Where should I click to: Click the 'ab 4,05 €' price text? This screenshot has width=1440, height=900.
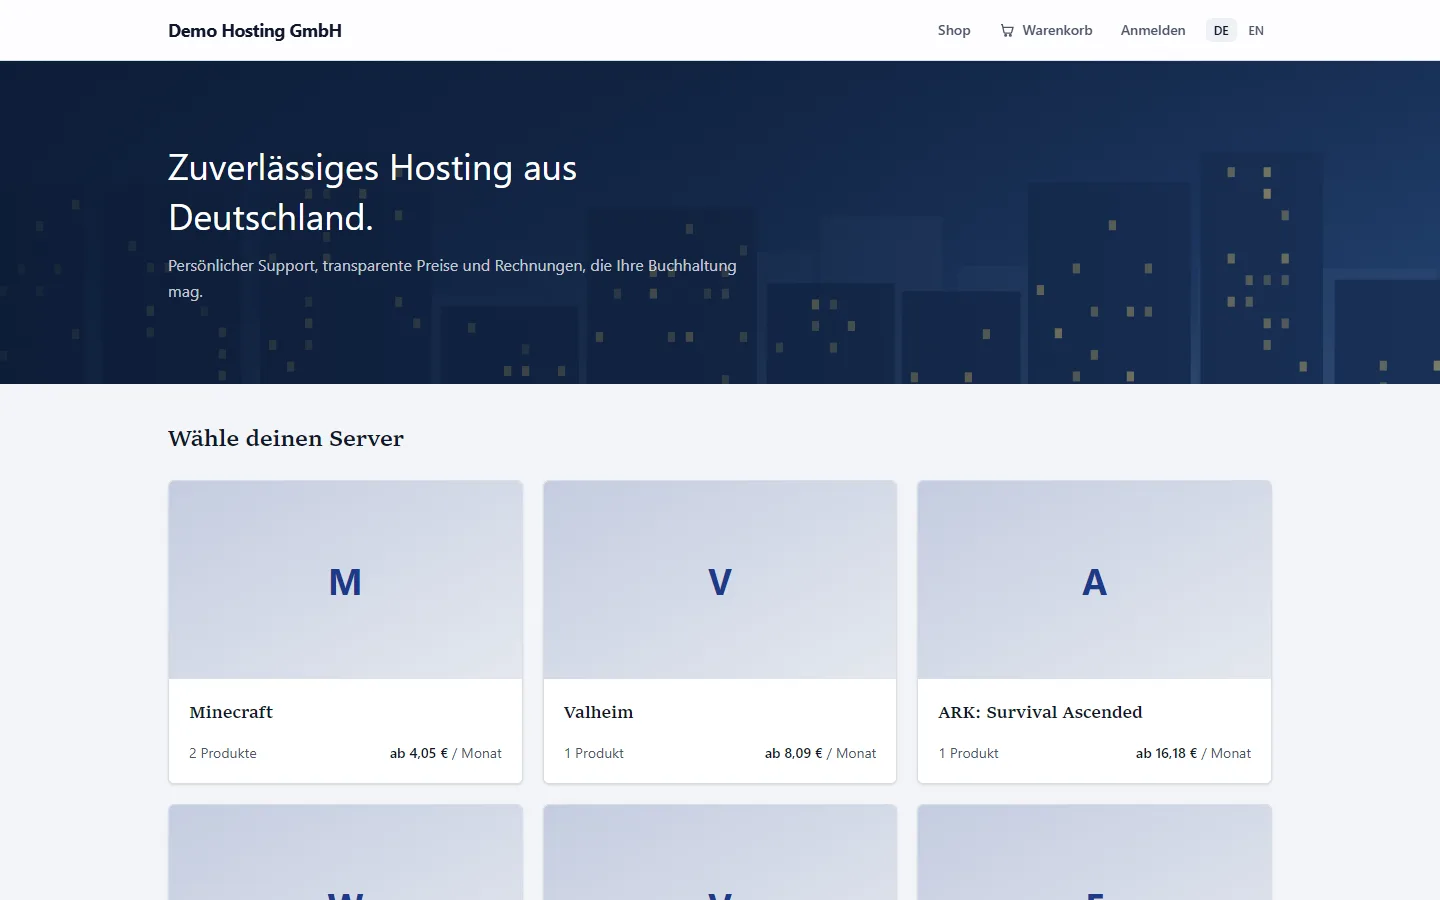point(419,753)
